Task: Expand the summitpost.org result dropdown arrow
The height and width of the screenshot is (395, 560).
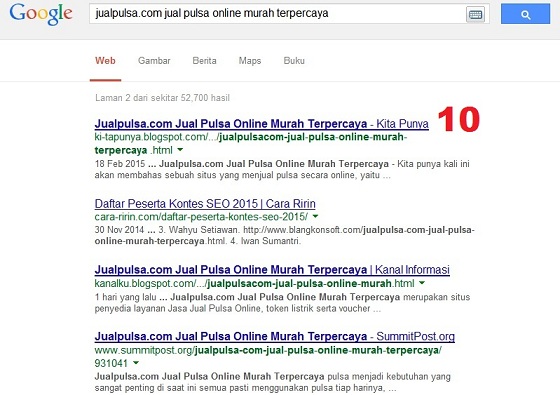Action: pos(136,363)
